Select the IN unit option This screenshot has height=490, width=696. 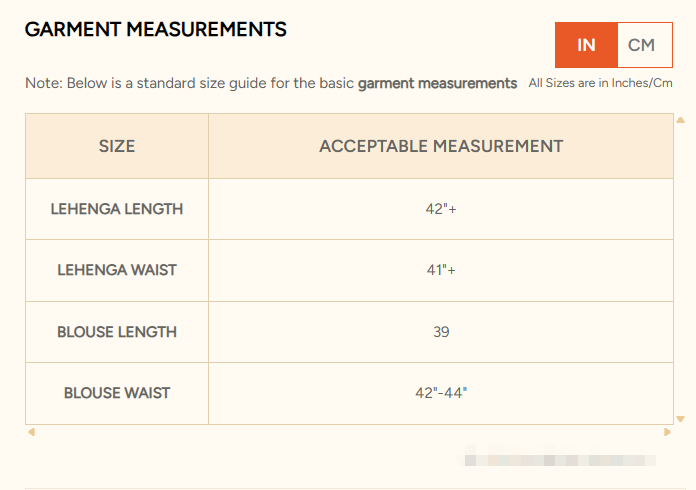click(586, 45)
